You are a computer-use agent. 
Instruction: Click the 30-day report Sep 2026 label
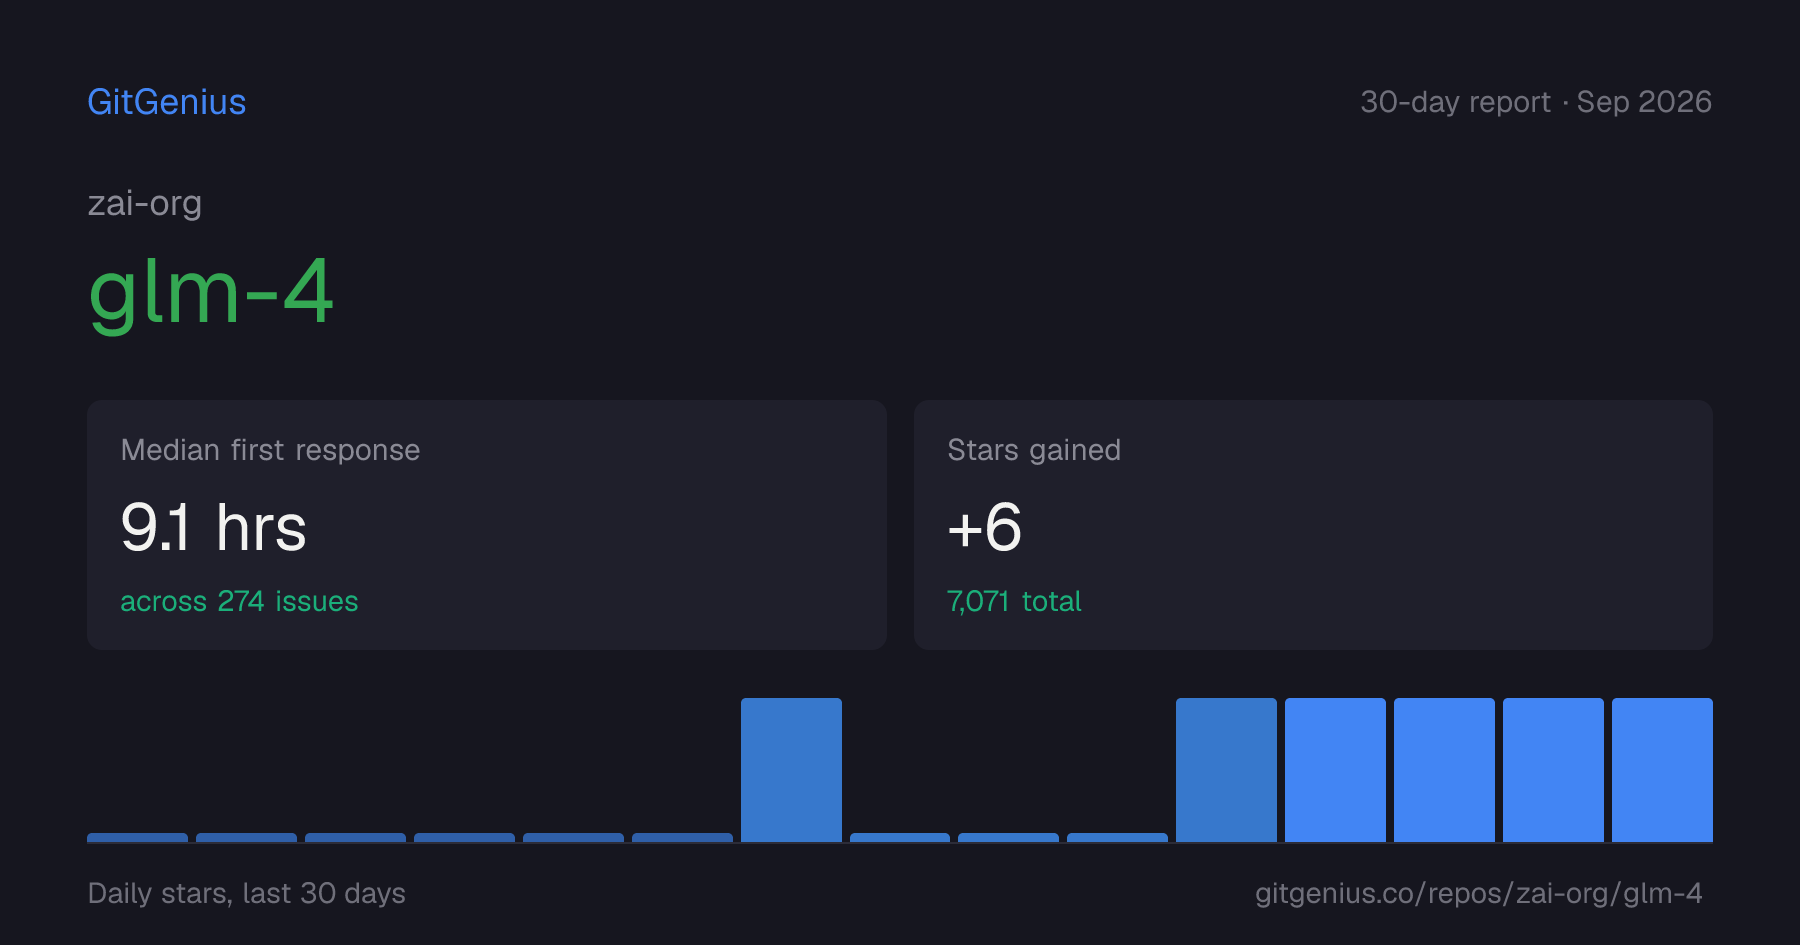[1536, 102]
